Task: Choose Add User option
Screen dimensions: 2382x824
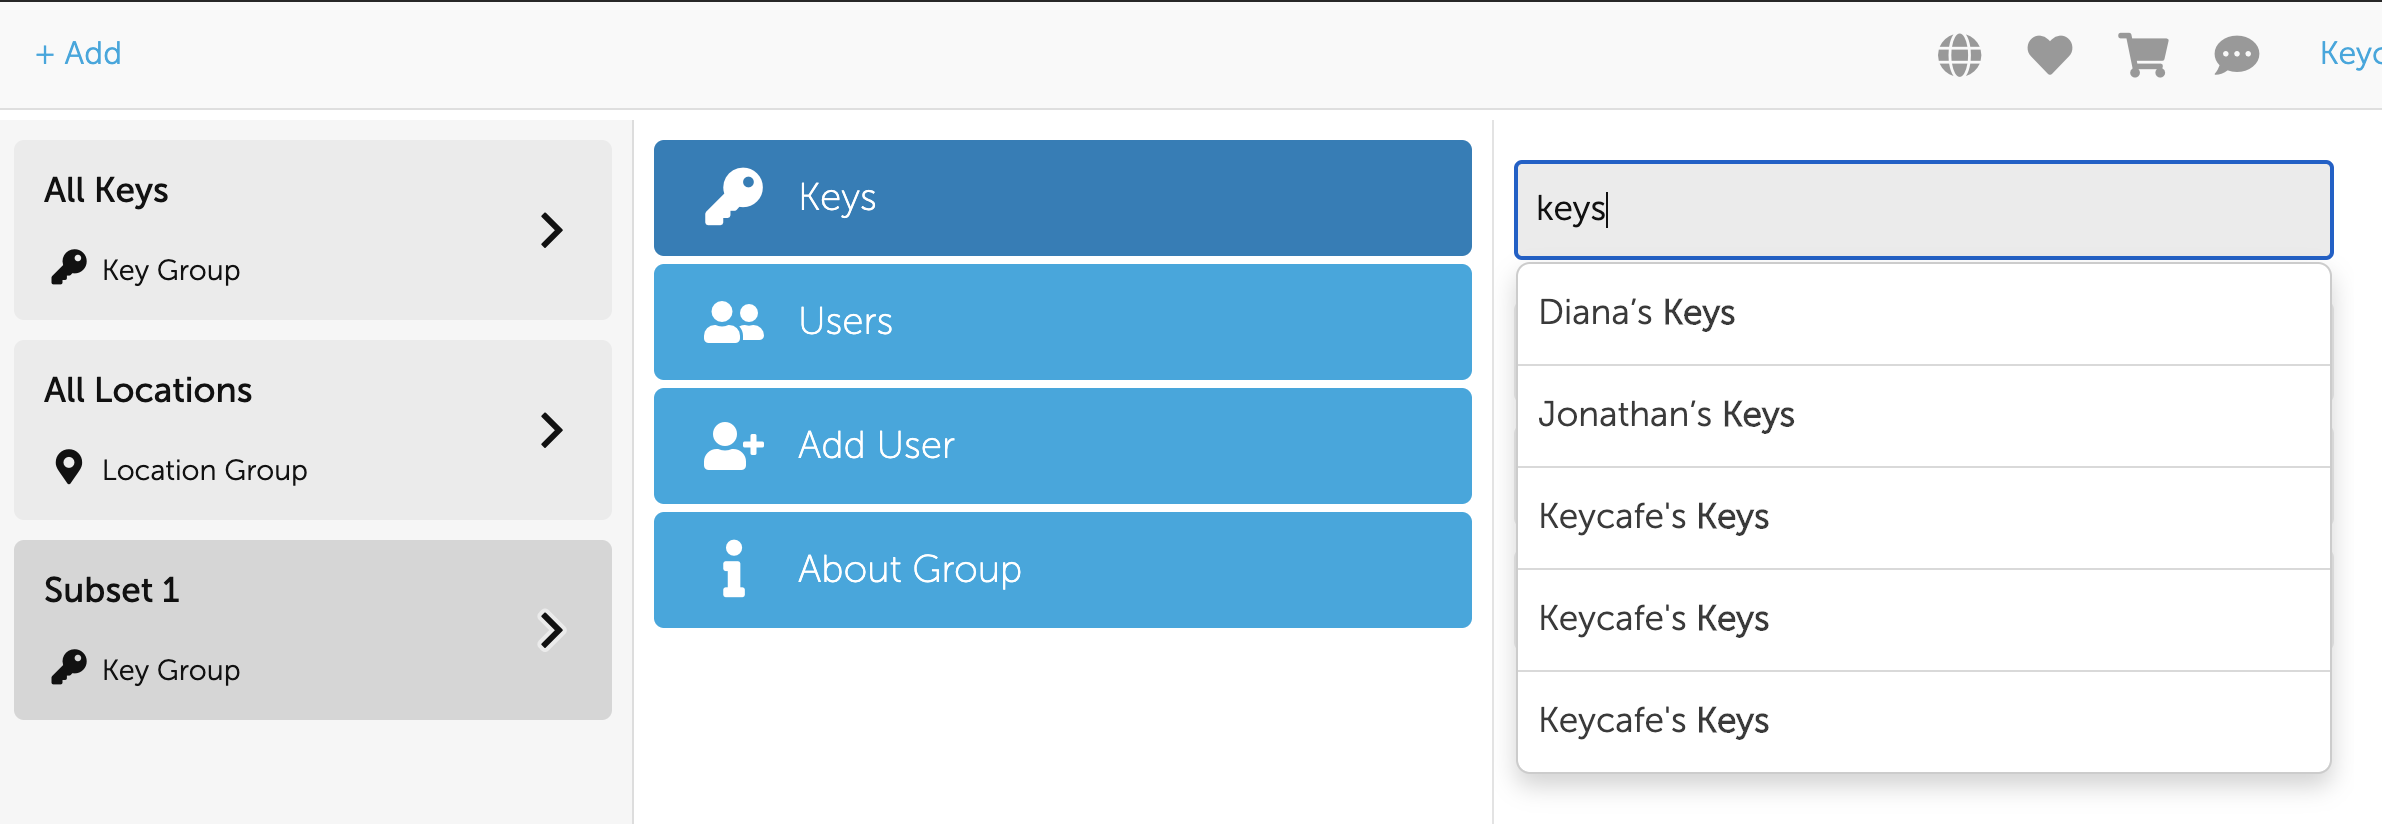Action: 1063,446
